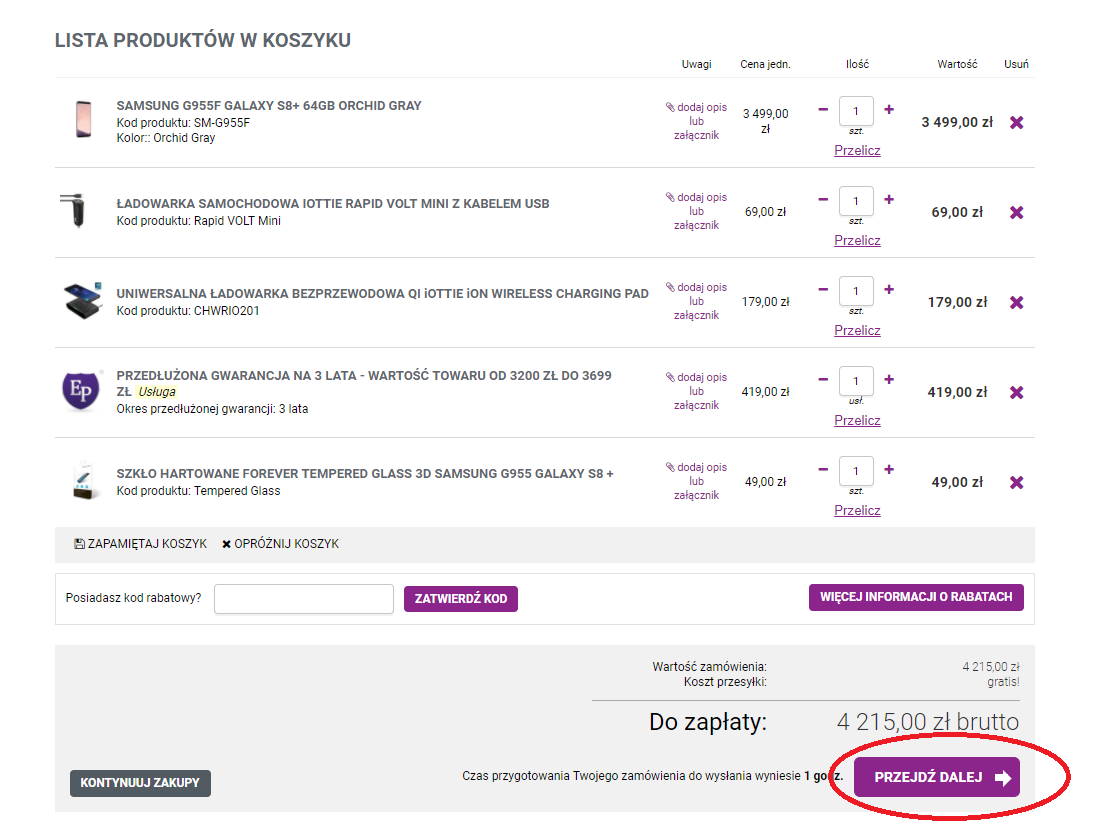Increase quantity of Rapid Volt Mini charger
This screenshot has width=1105, height=825.
[889, 199]
